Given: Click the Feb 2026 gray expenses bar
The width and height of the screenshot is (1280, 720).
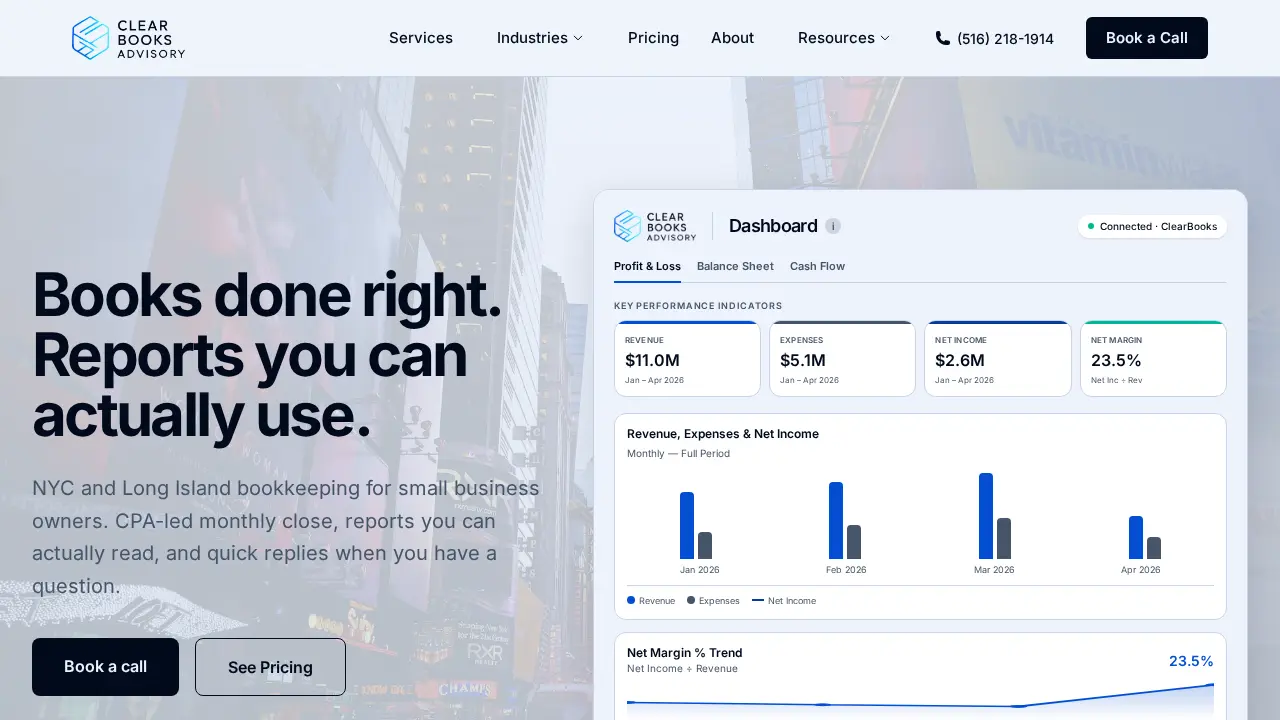Looking at the screenshot, I should [x=854, y=542].
